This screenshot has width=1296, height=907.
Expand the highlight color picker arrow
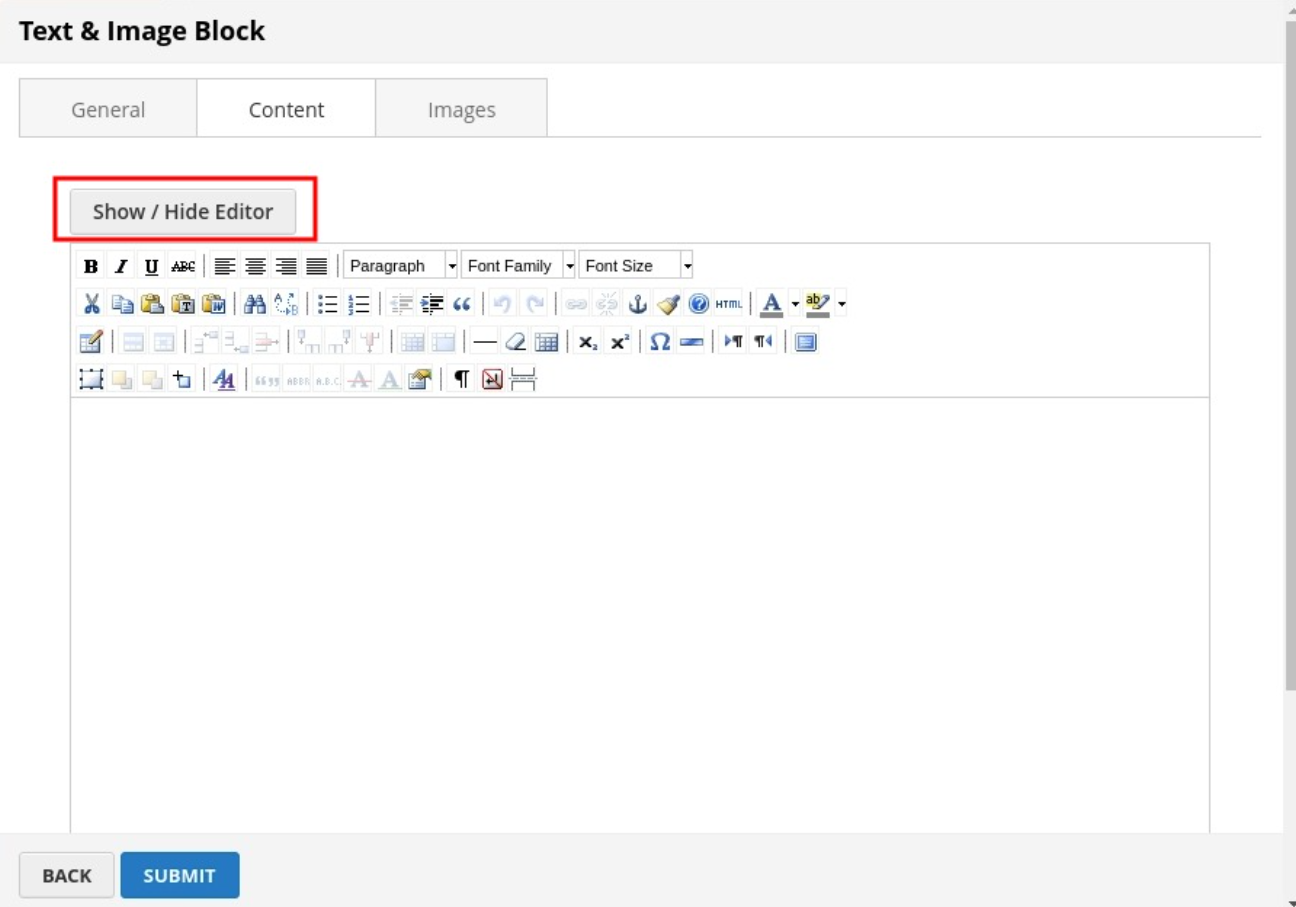842,304
